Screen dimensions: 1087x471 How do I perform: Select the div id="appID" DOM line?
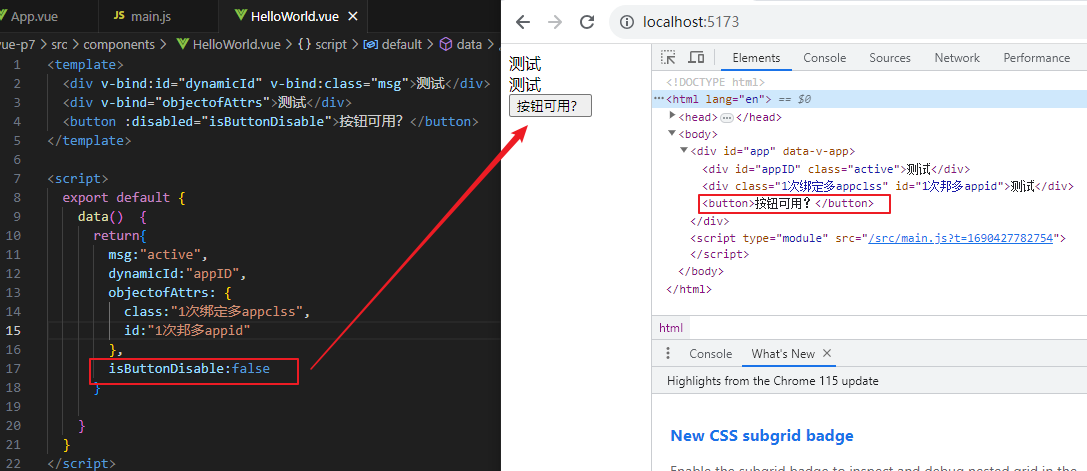click(835, 169)
